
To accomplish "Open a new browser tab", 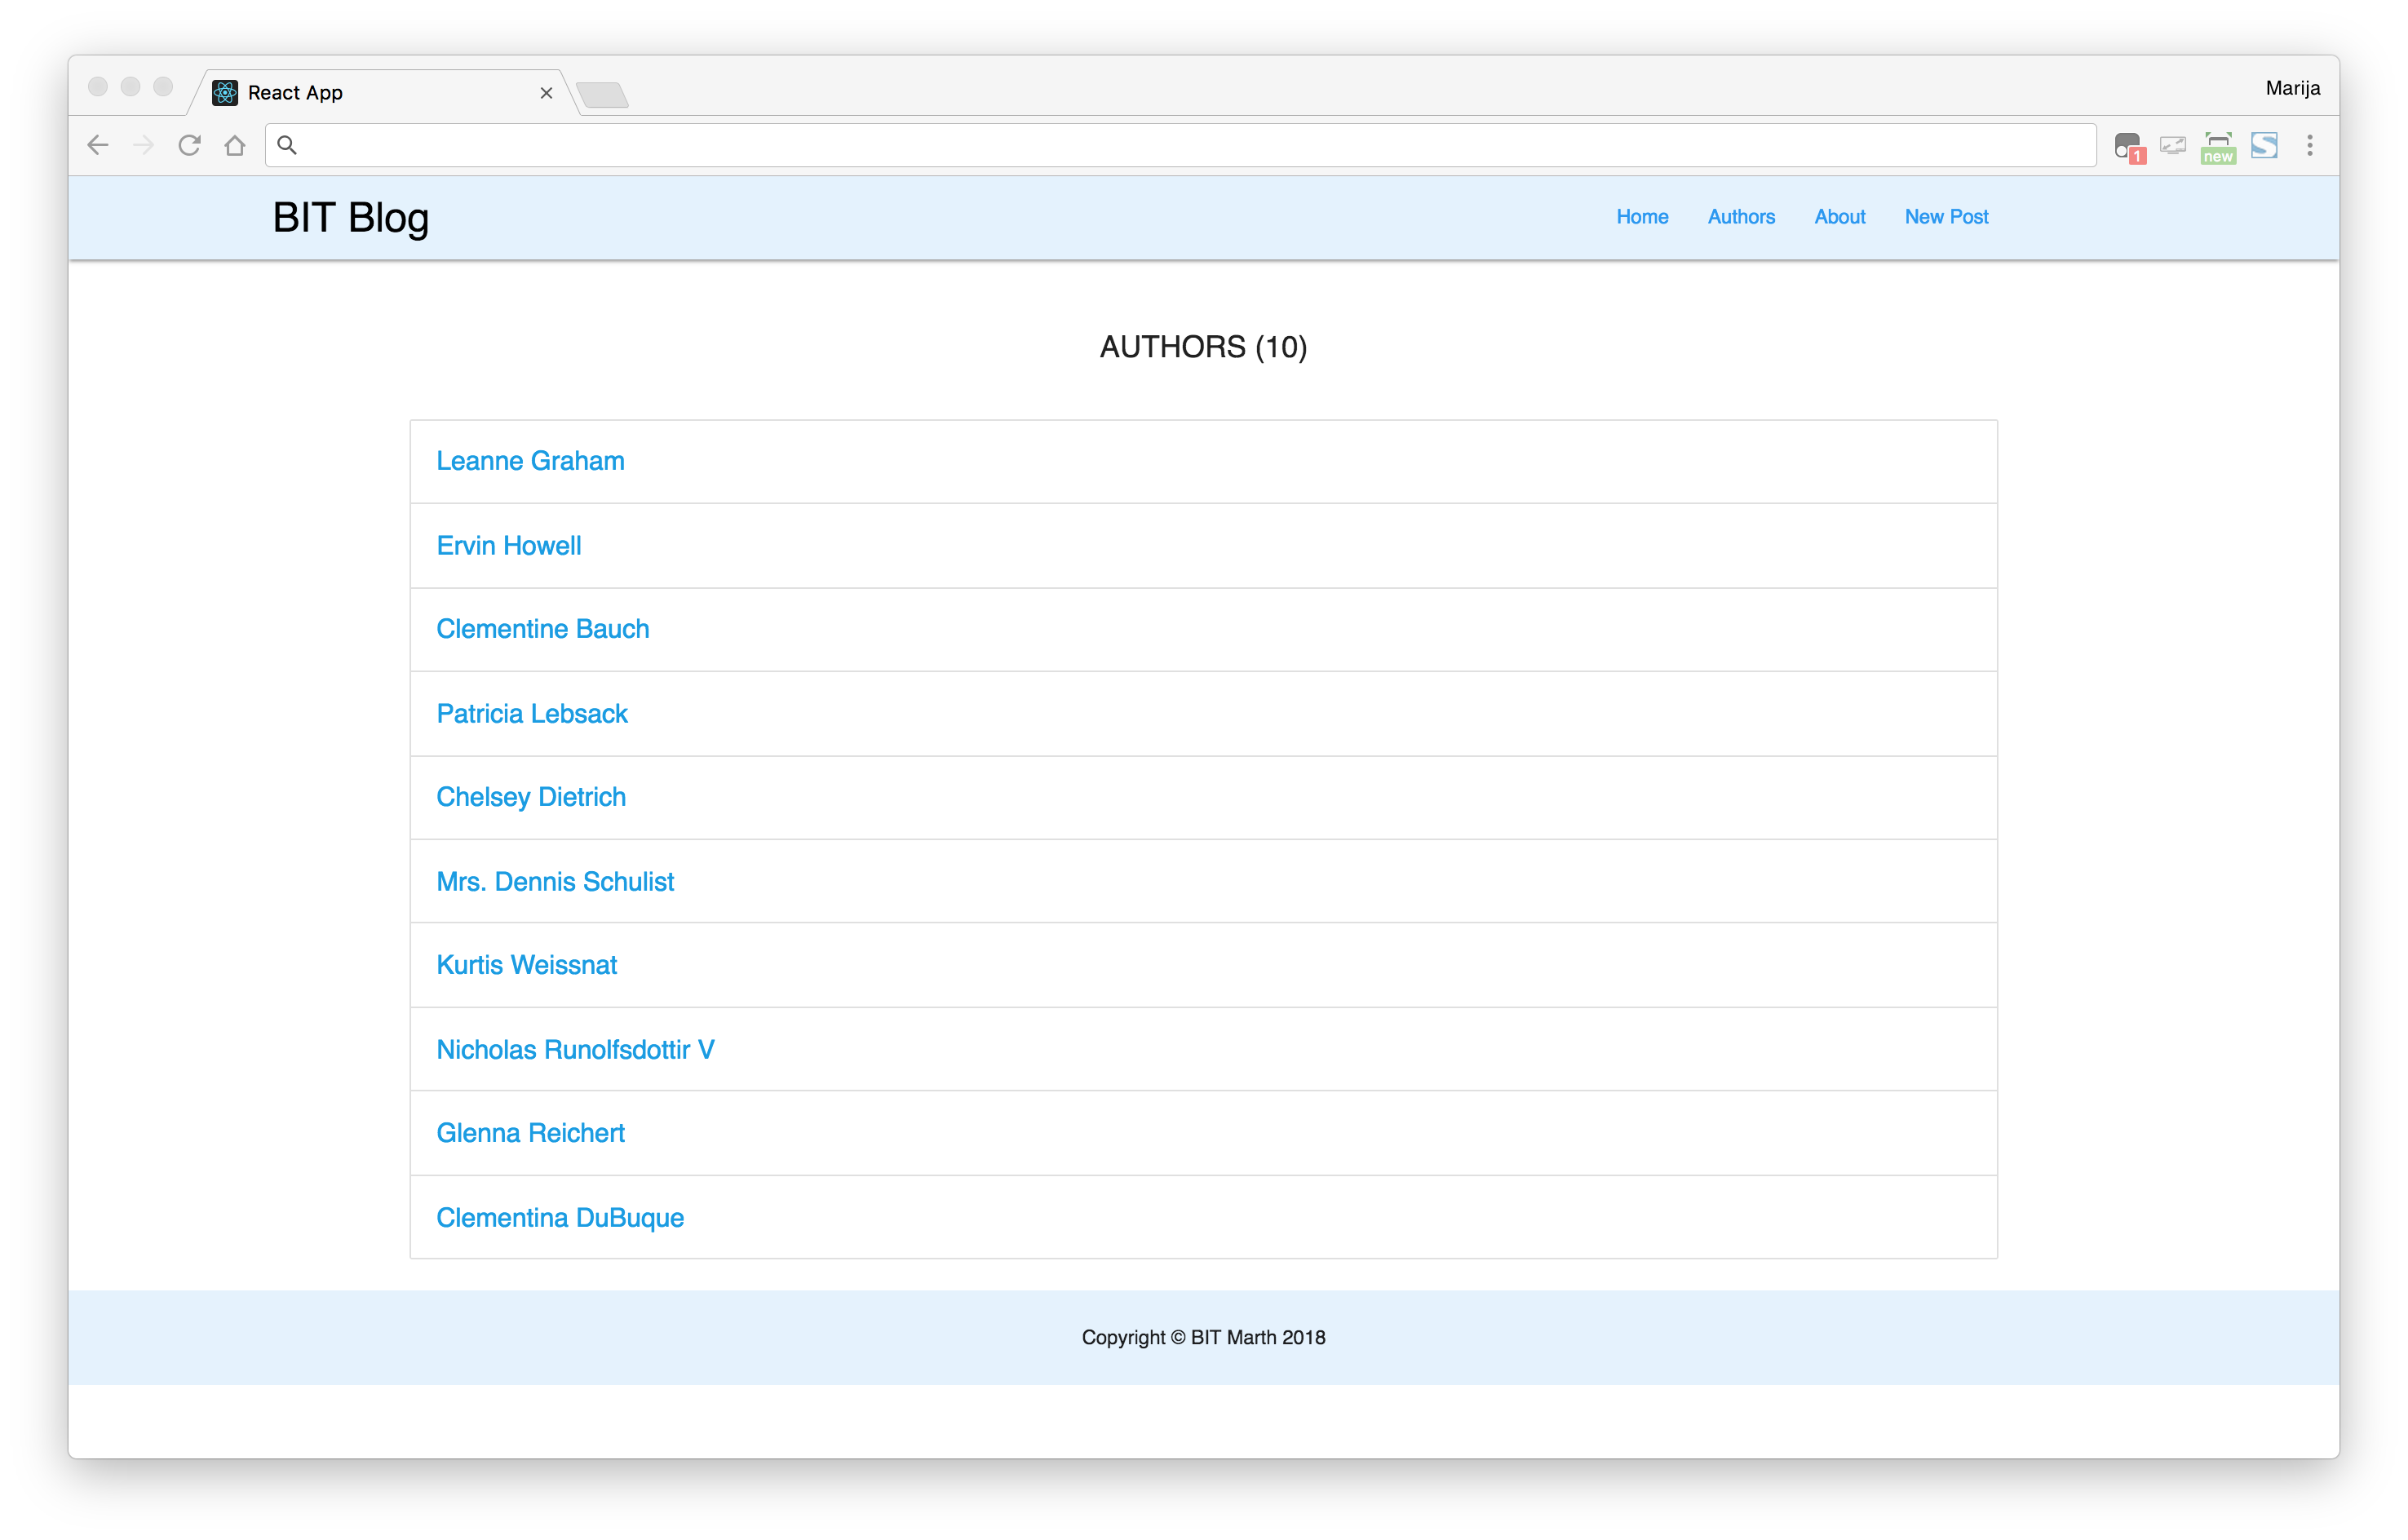I will click(603, 95).
